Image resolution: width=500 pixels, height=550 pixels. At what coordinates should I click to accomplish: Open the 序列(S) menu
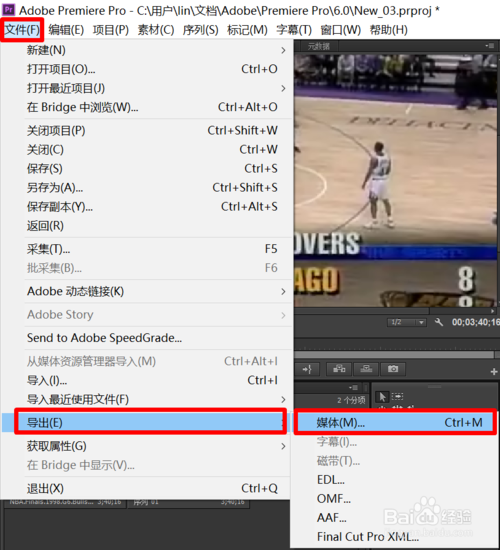[x=200, y=30]
